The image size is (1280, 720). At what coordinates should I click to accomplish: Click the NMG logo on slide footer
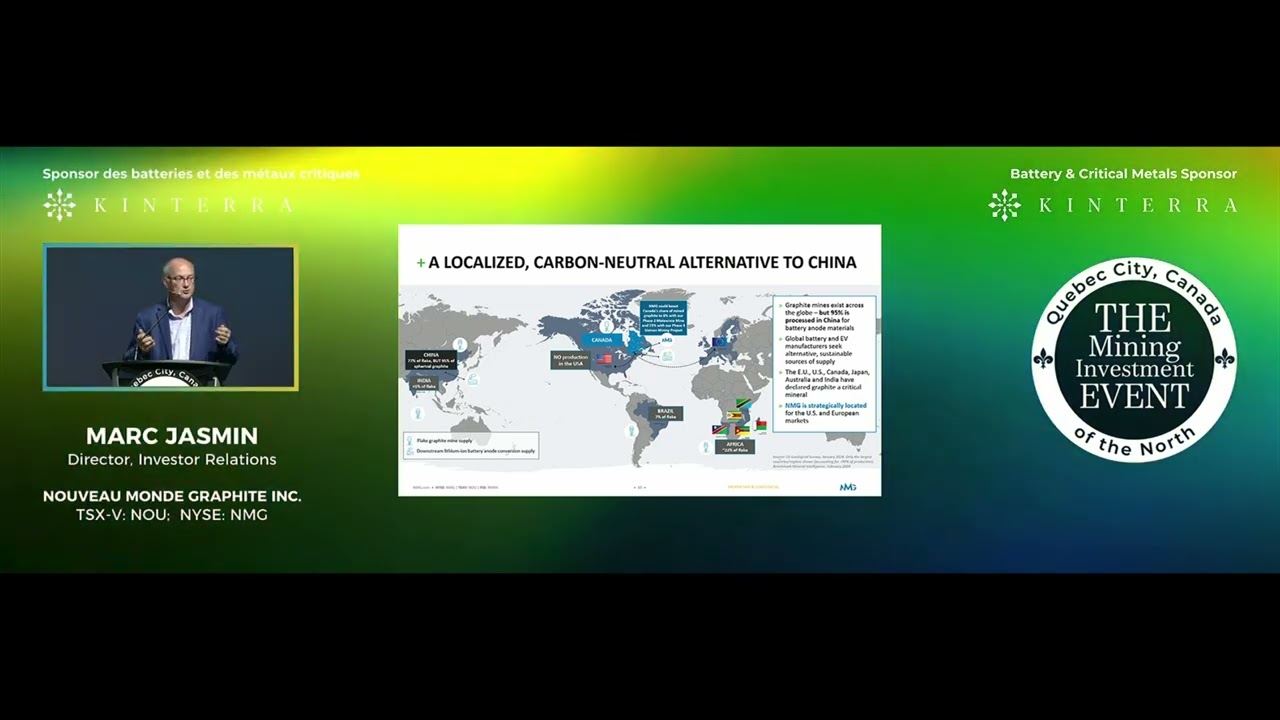tap(848, 487)
